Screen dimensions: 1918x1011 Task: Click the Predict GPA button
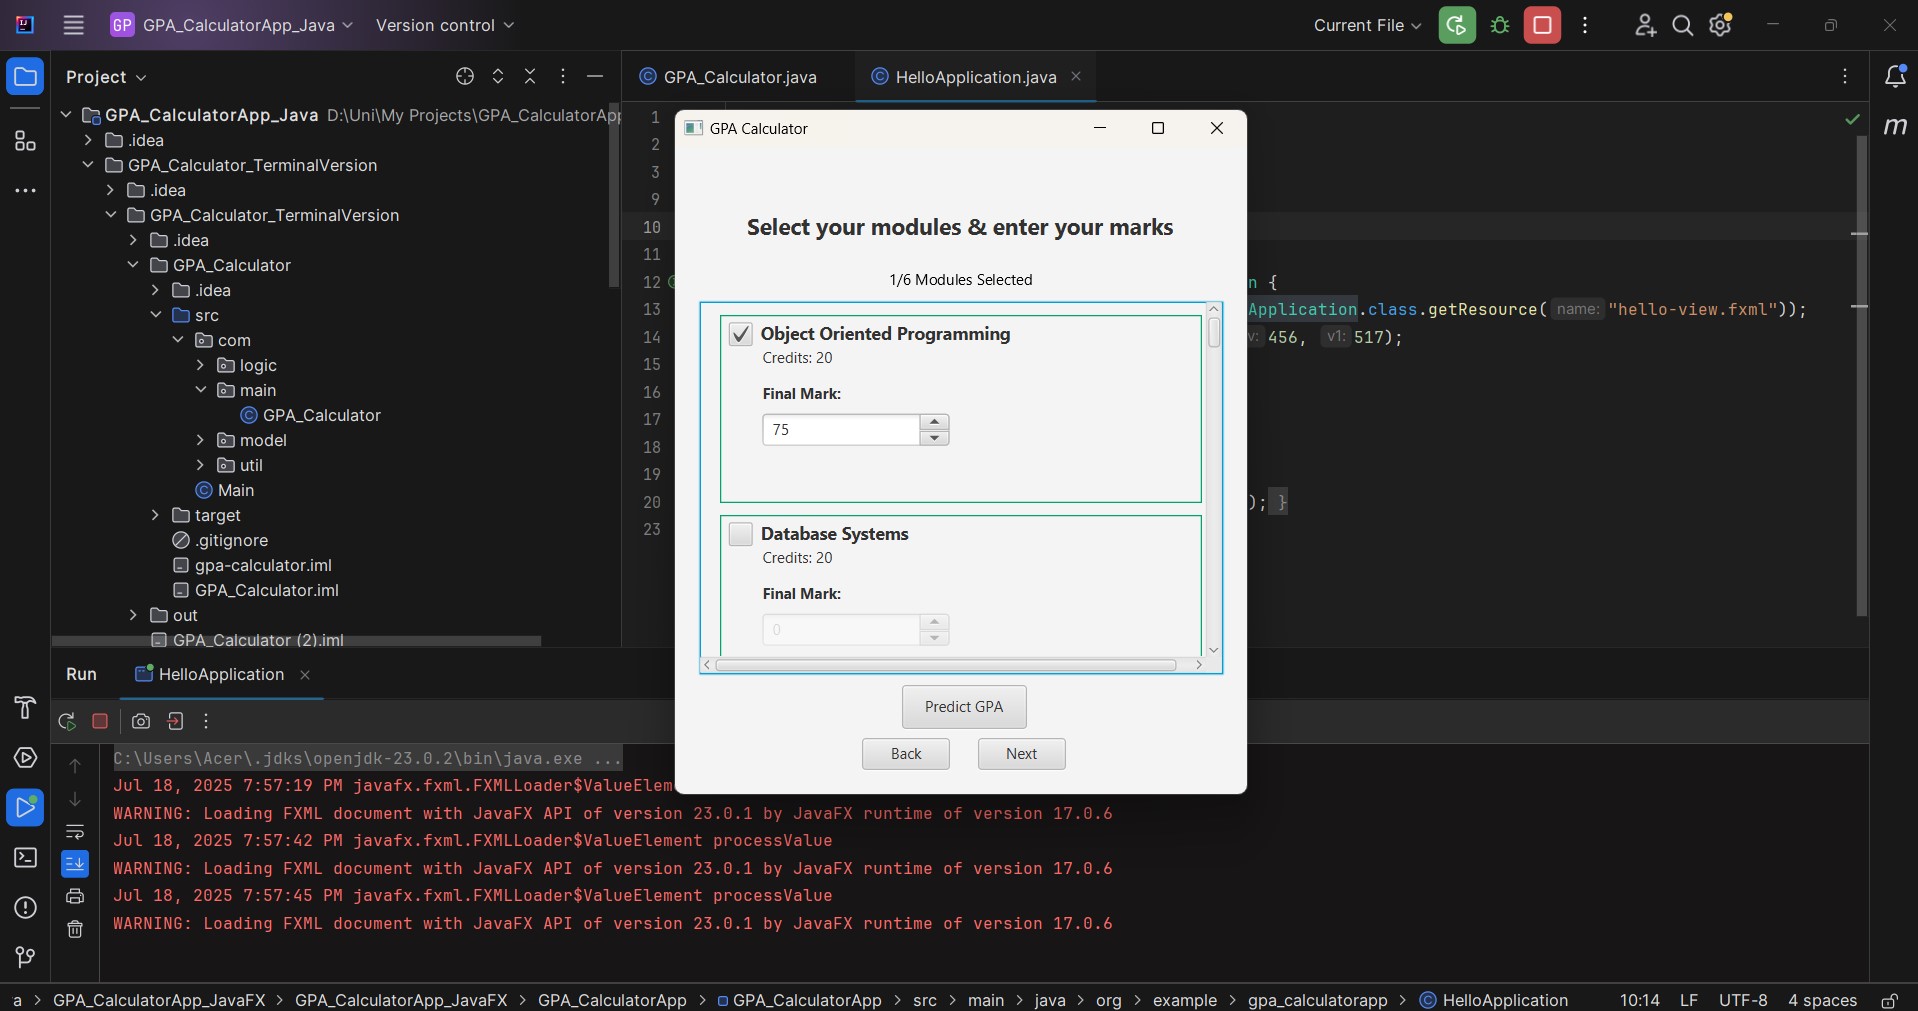tap(963, 707)
